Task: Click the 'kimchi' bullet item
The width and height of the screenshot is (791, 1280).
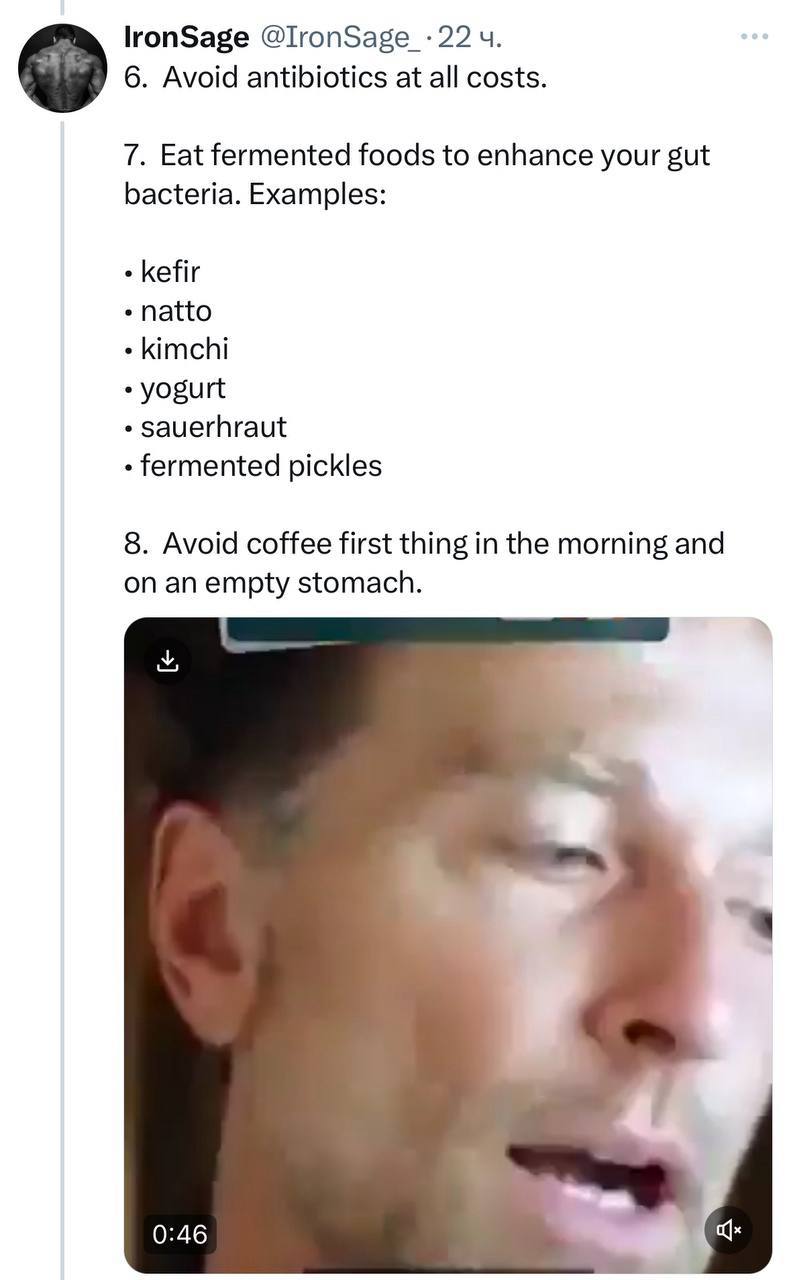Action: tap(184, 349)
